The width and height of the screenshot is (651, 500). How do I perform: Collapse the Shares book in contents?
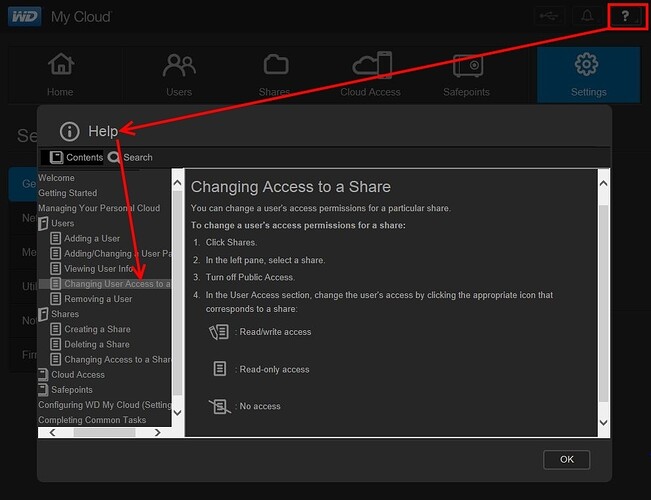click(x=44, y=314)
